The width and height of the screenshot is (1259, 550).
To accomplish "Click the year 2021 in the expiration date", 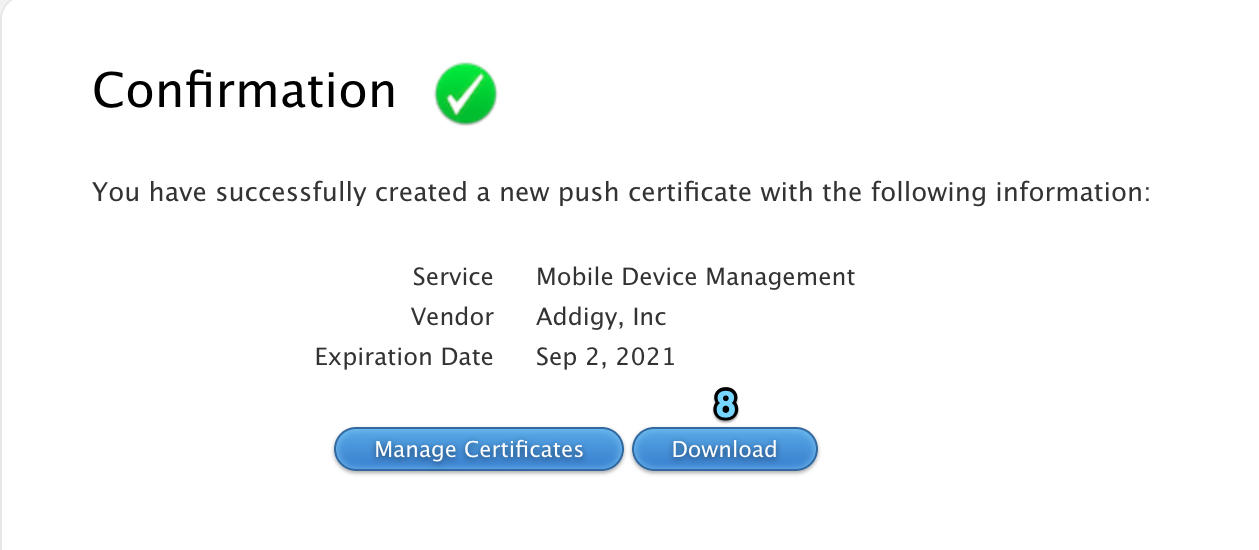I will click(647, 357).
